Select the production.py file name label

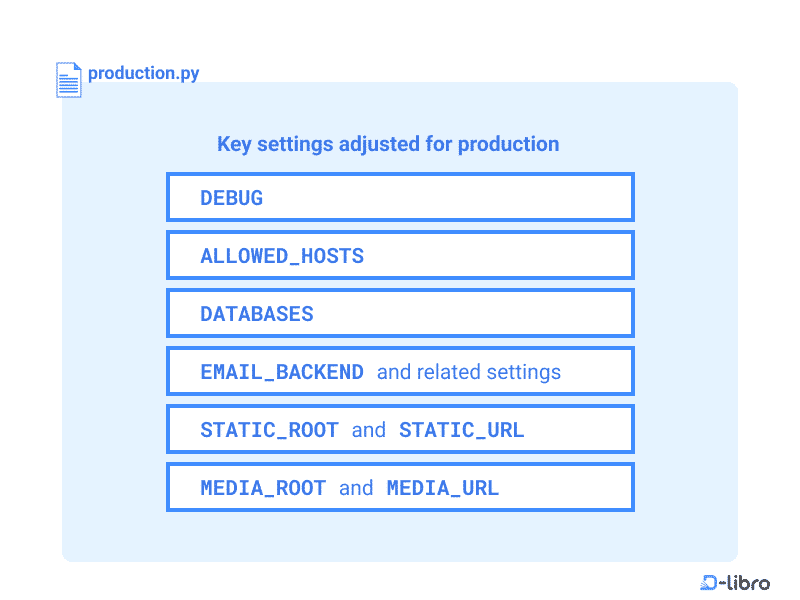tap(143, 73)
